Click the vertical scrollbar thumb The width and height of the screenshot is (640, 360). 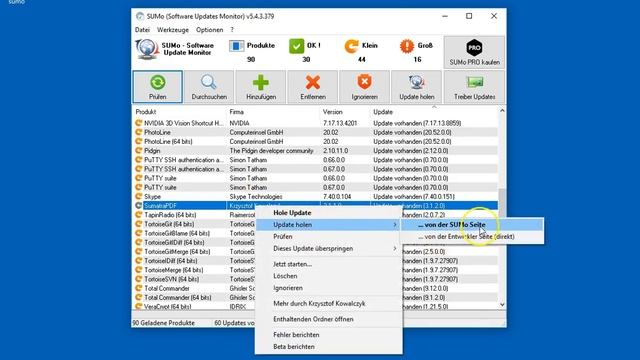pos(502,203)
